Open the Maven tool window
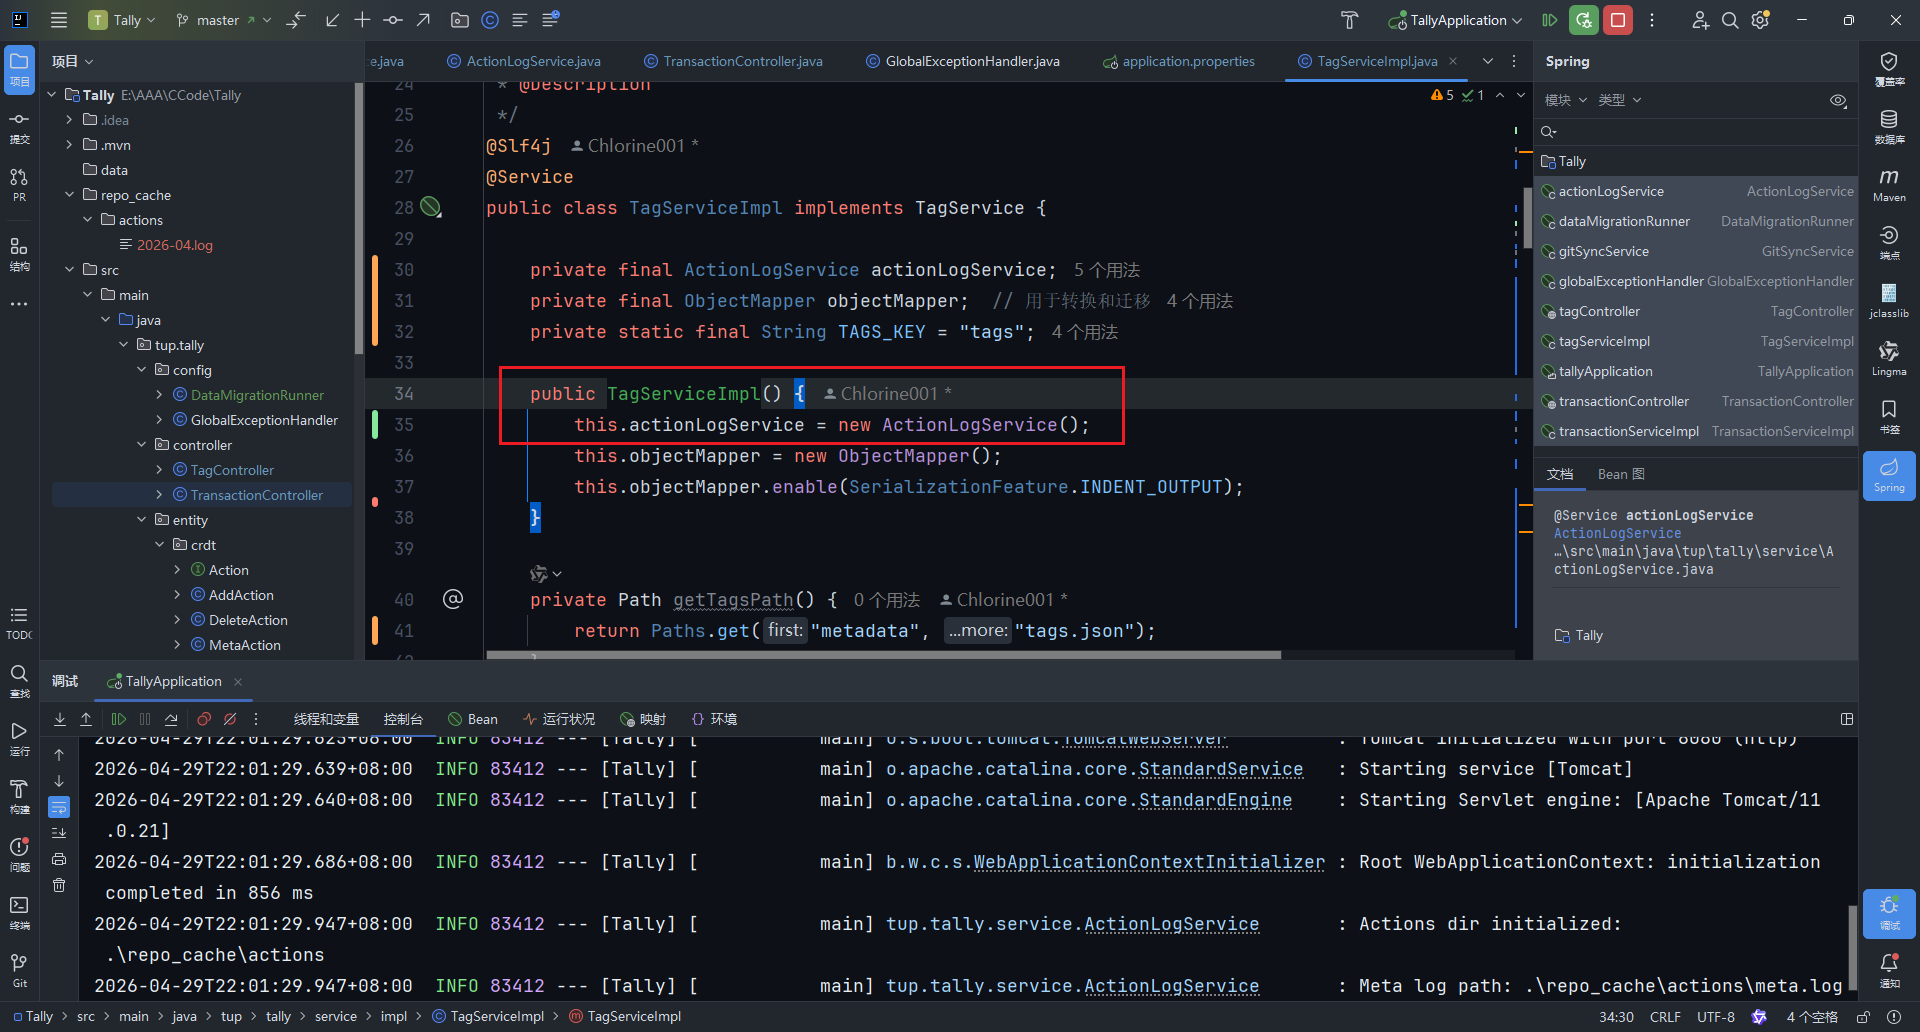The width and height of the screenshot is (1920, 1032). [1889, 185]
